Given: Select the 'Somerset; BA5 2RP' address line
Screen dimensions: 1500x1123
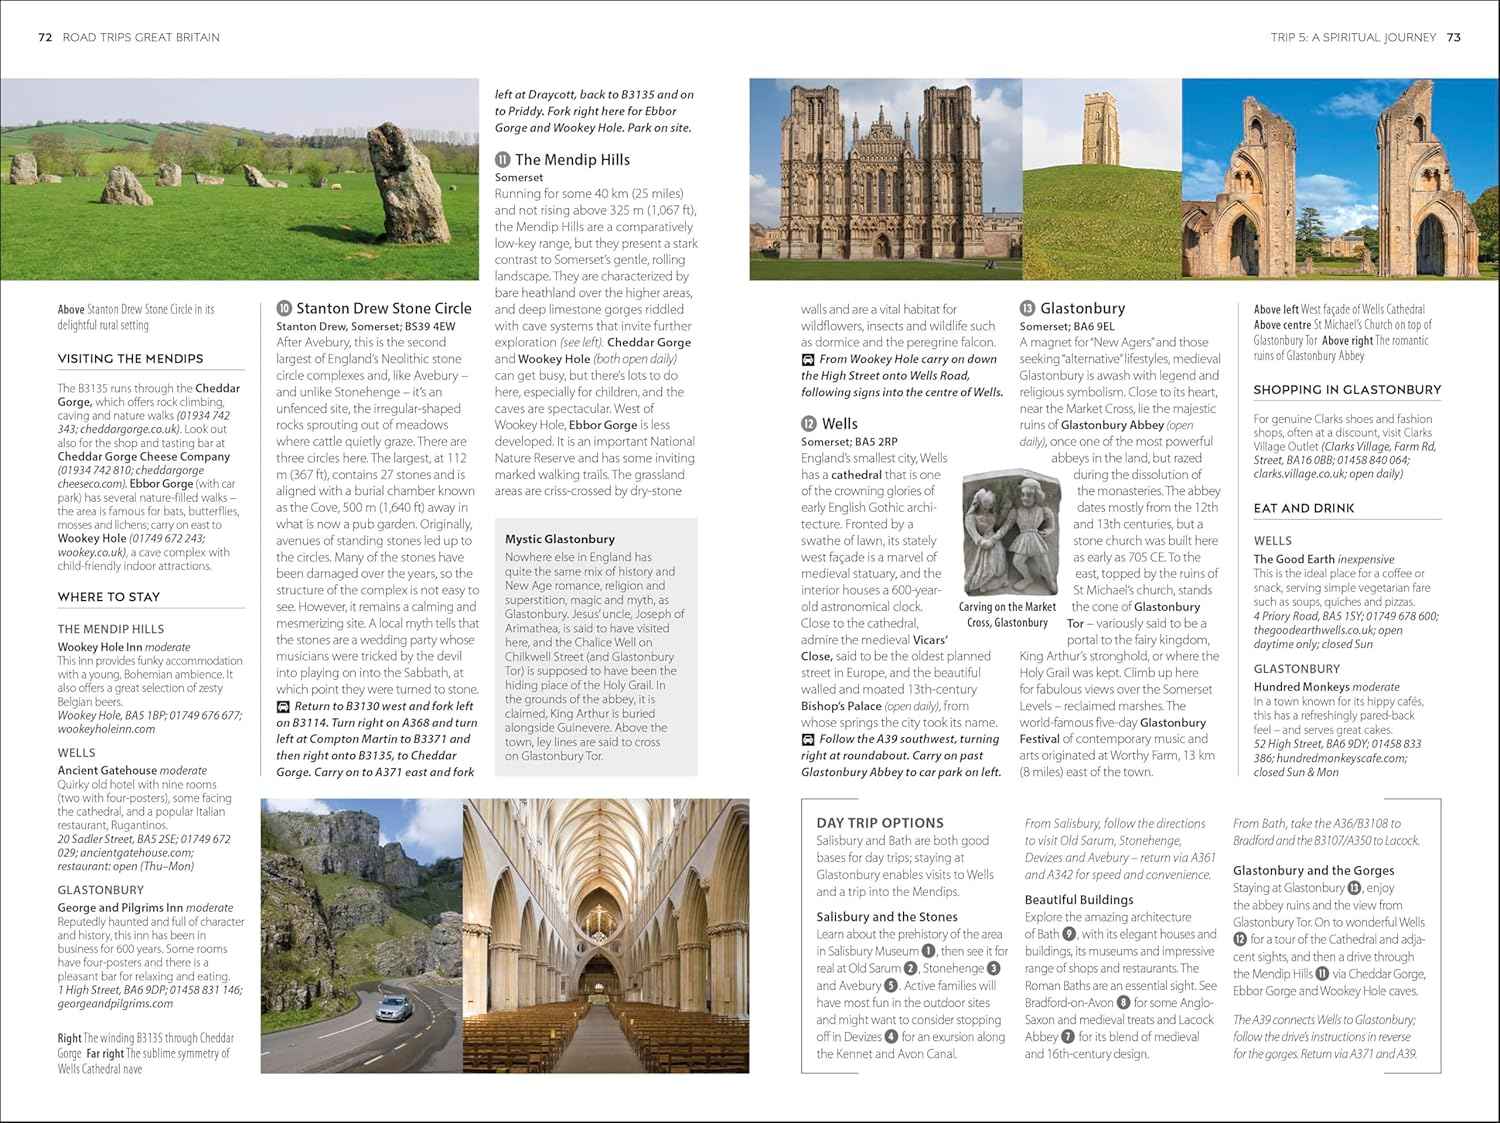Looking at the screenshot, I should tap(849, 441).
